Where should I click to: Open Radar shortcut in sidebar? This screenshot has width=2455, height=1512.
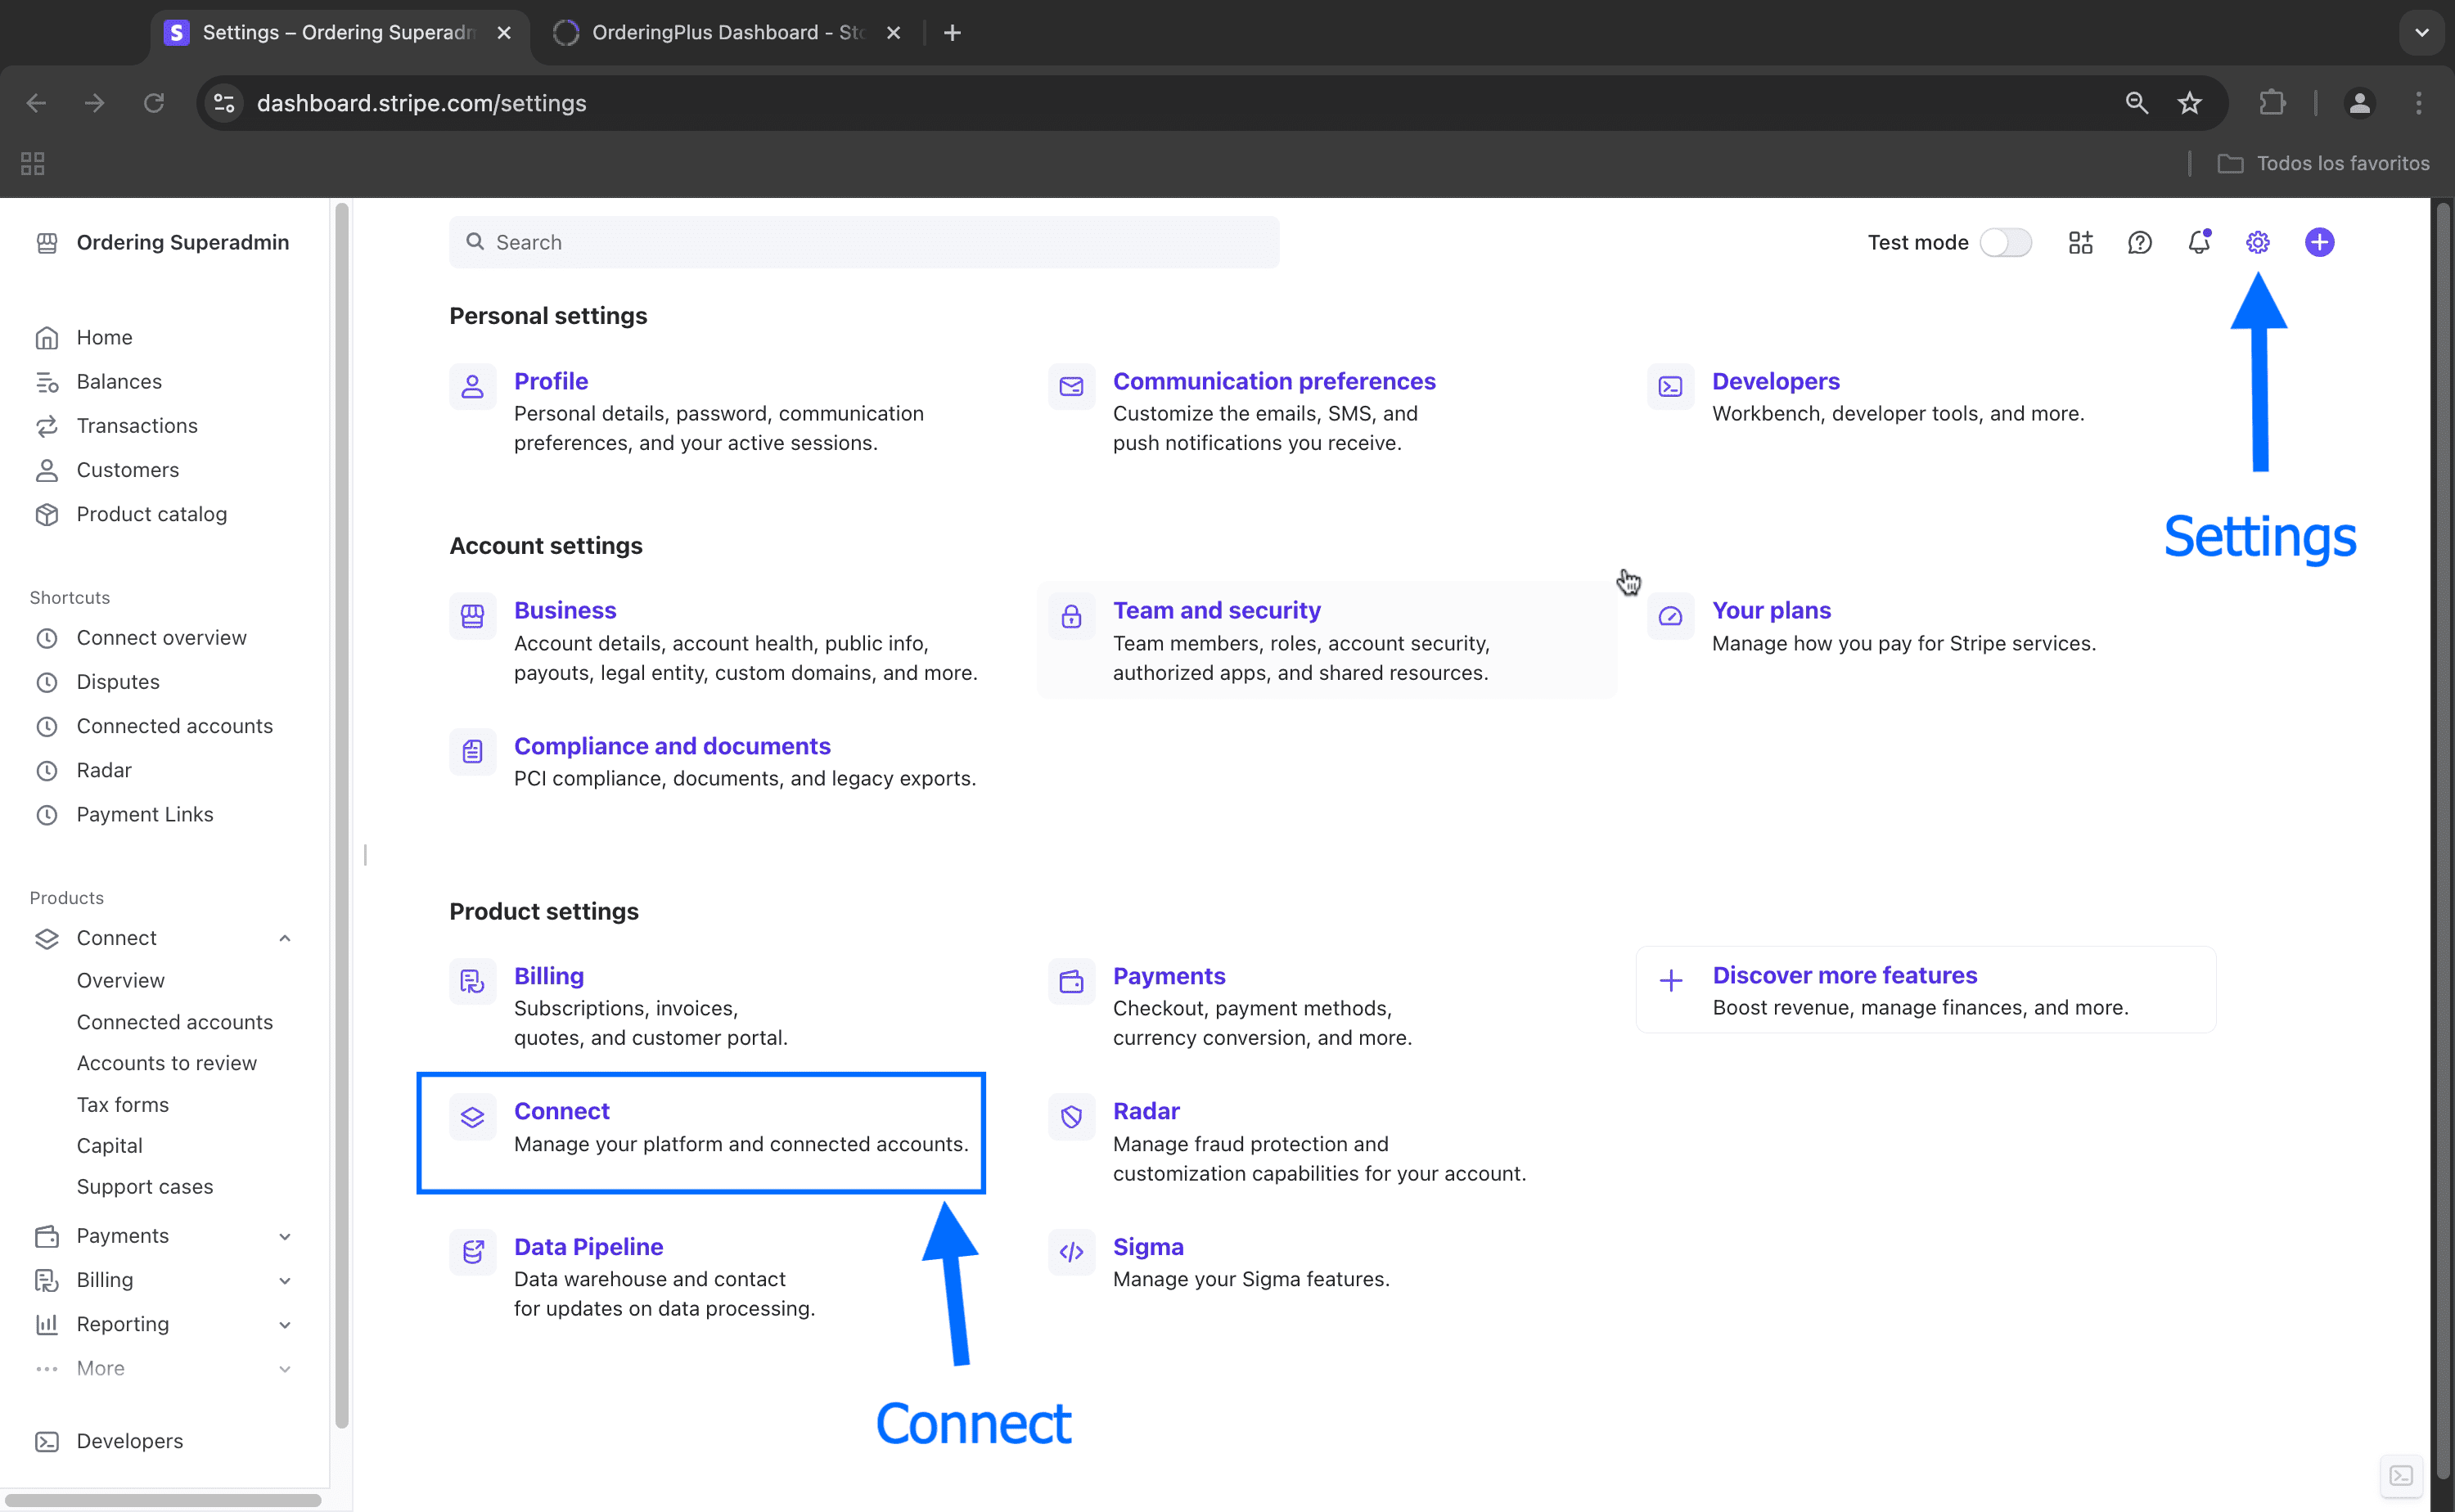point(104,770)
